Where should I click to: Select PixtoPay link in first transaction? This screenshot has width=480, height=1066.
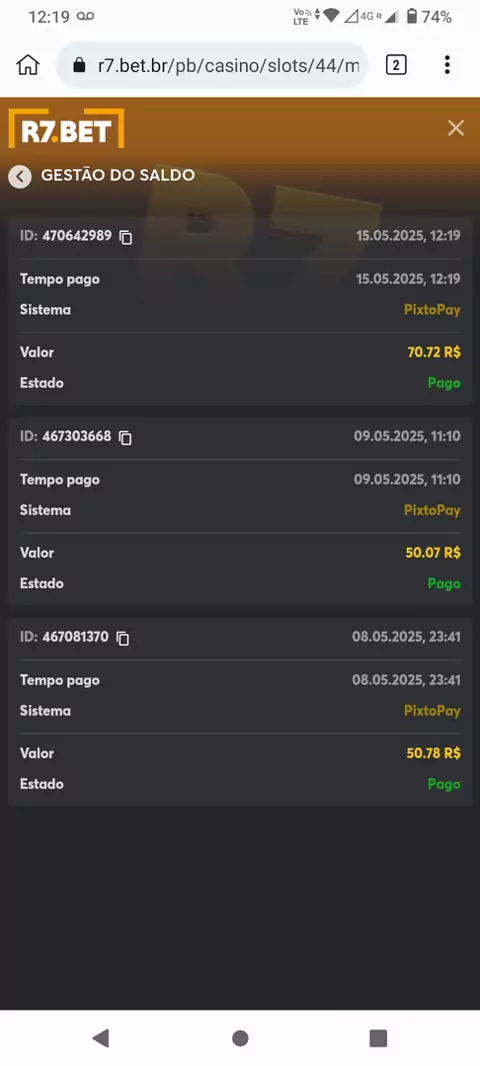pos(432,310)
